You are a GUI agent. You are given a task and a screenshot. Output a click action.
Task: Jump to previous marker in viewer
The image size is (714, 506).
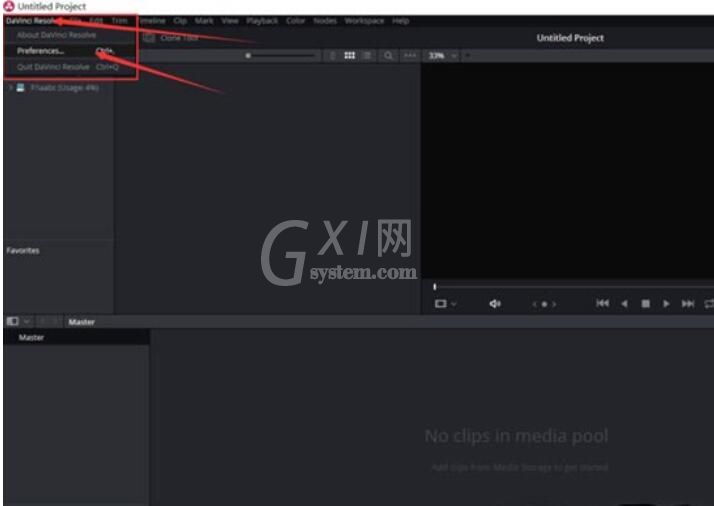[x=534, y=304]
